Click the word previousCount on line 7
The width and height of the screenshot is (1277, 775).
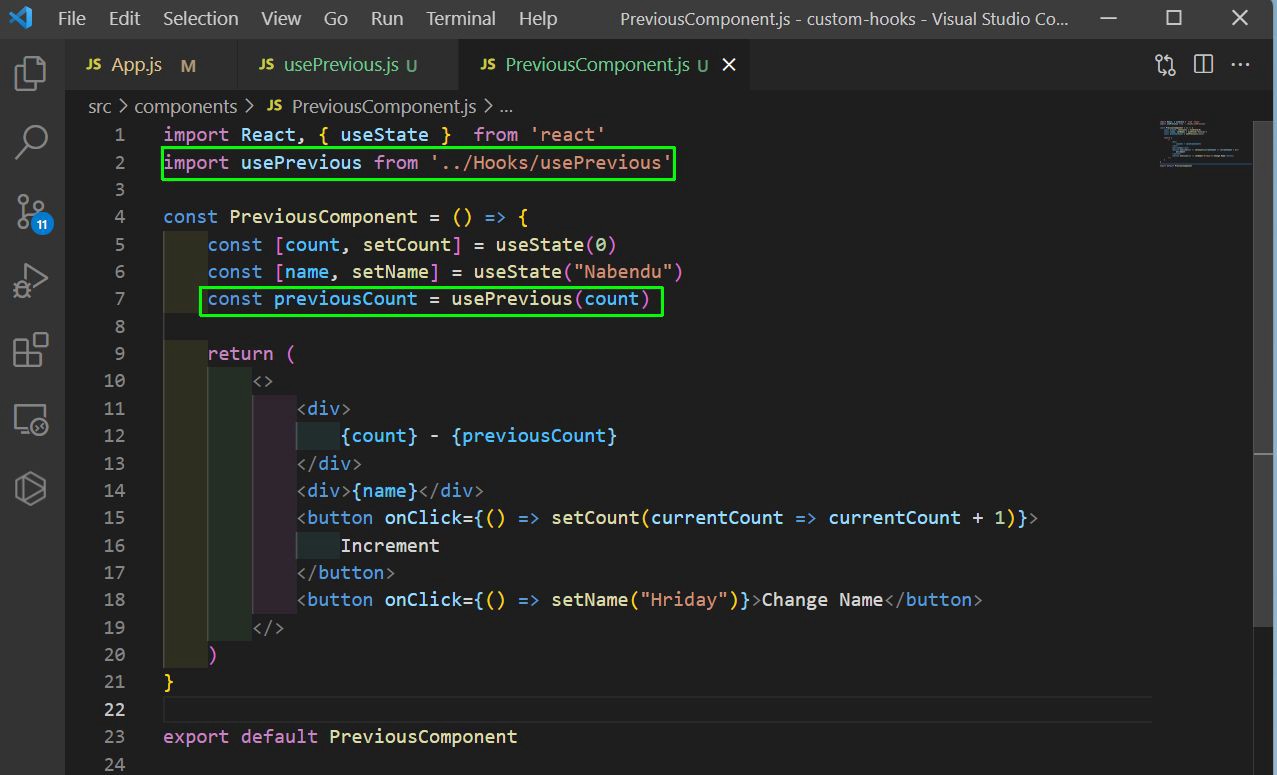coord(346,299)
